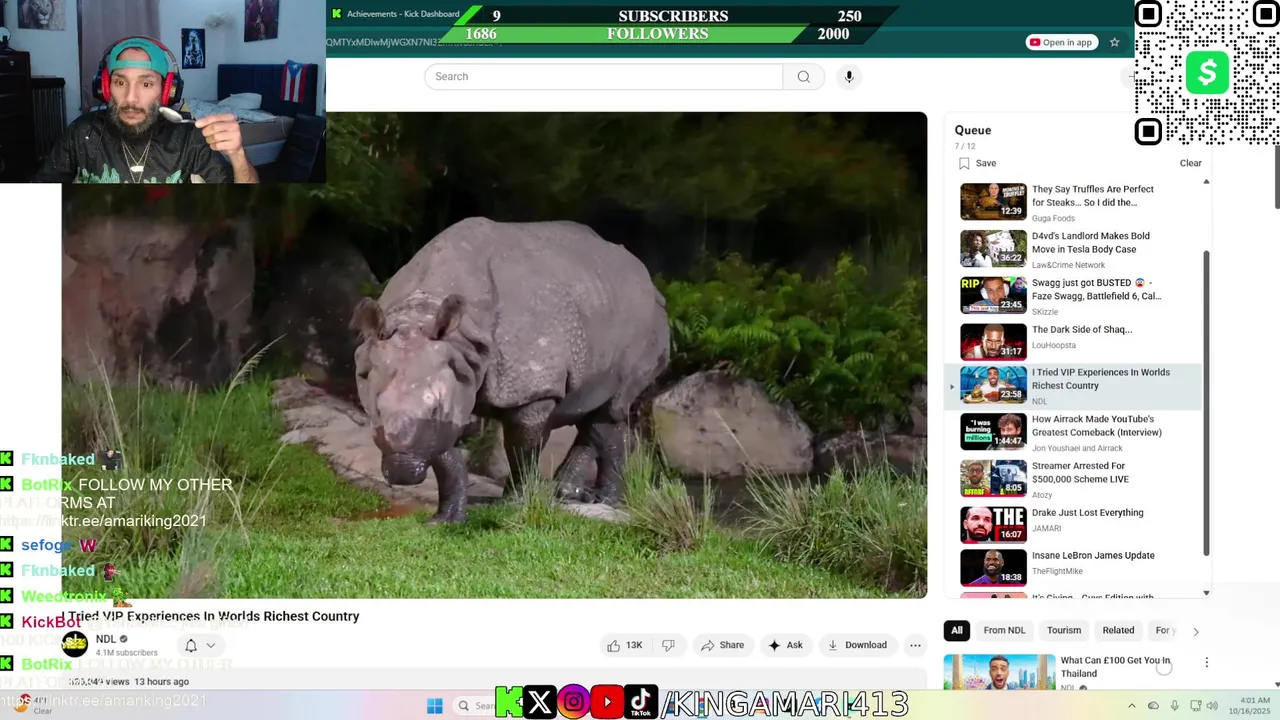The image size is (1280, 720).
Task: Open NDL channel avatar
Action: 75,644
